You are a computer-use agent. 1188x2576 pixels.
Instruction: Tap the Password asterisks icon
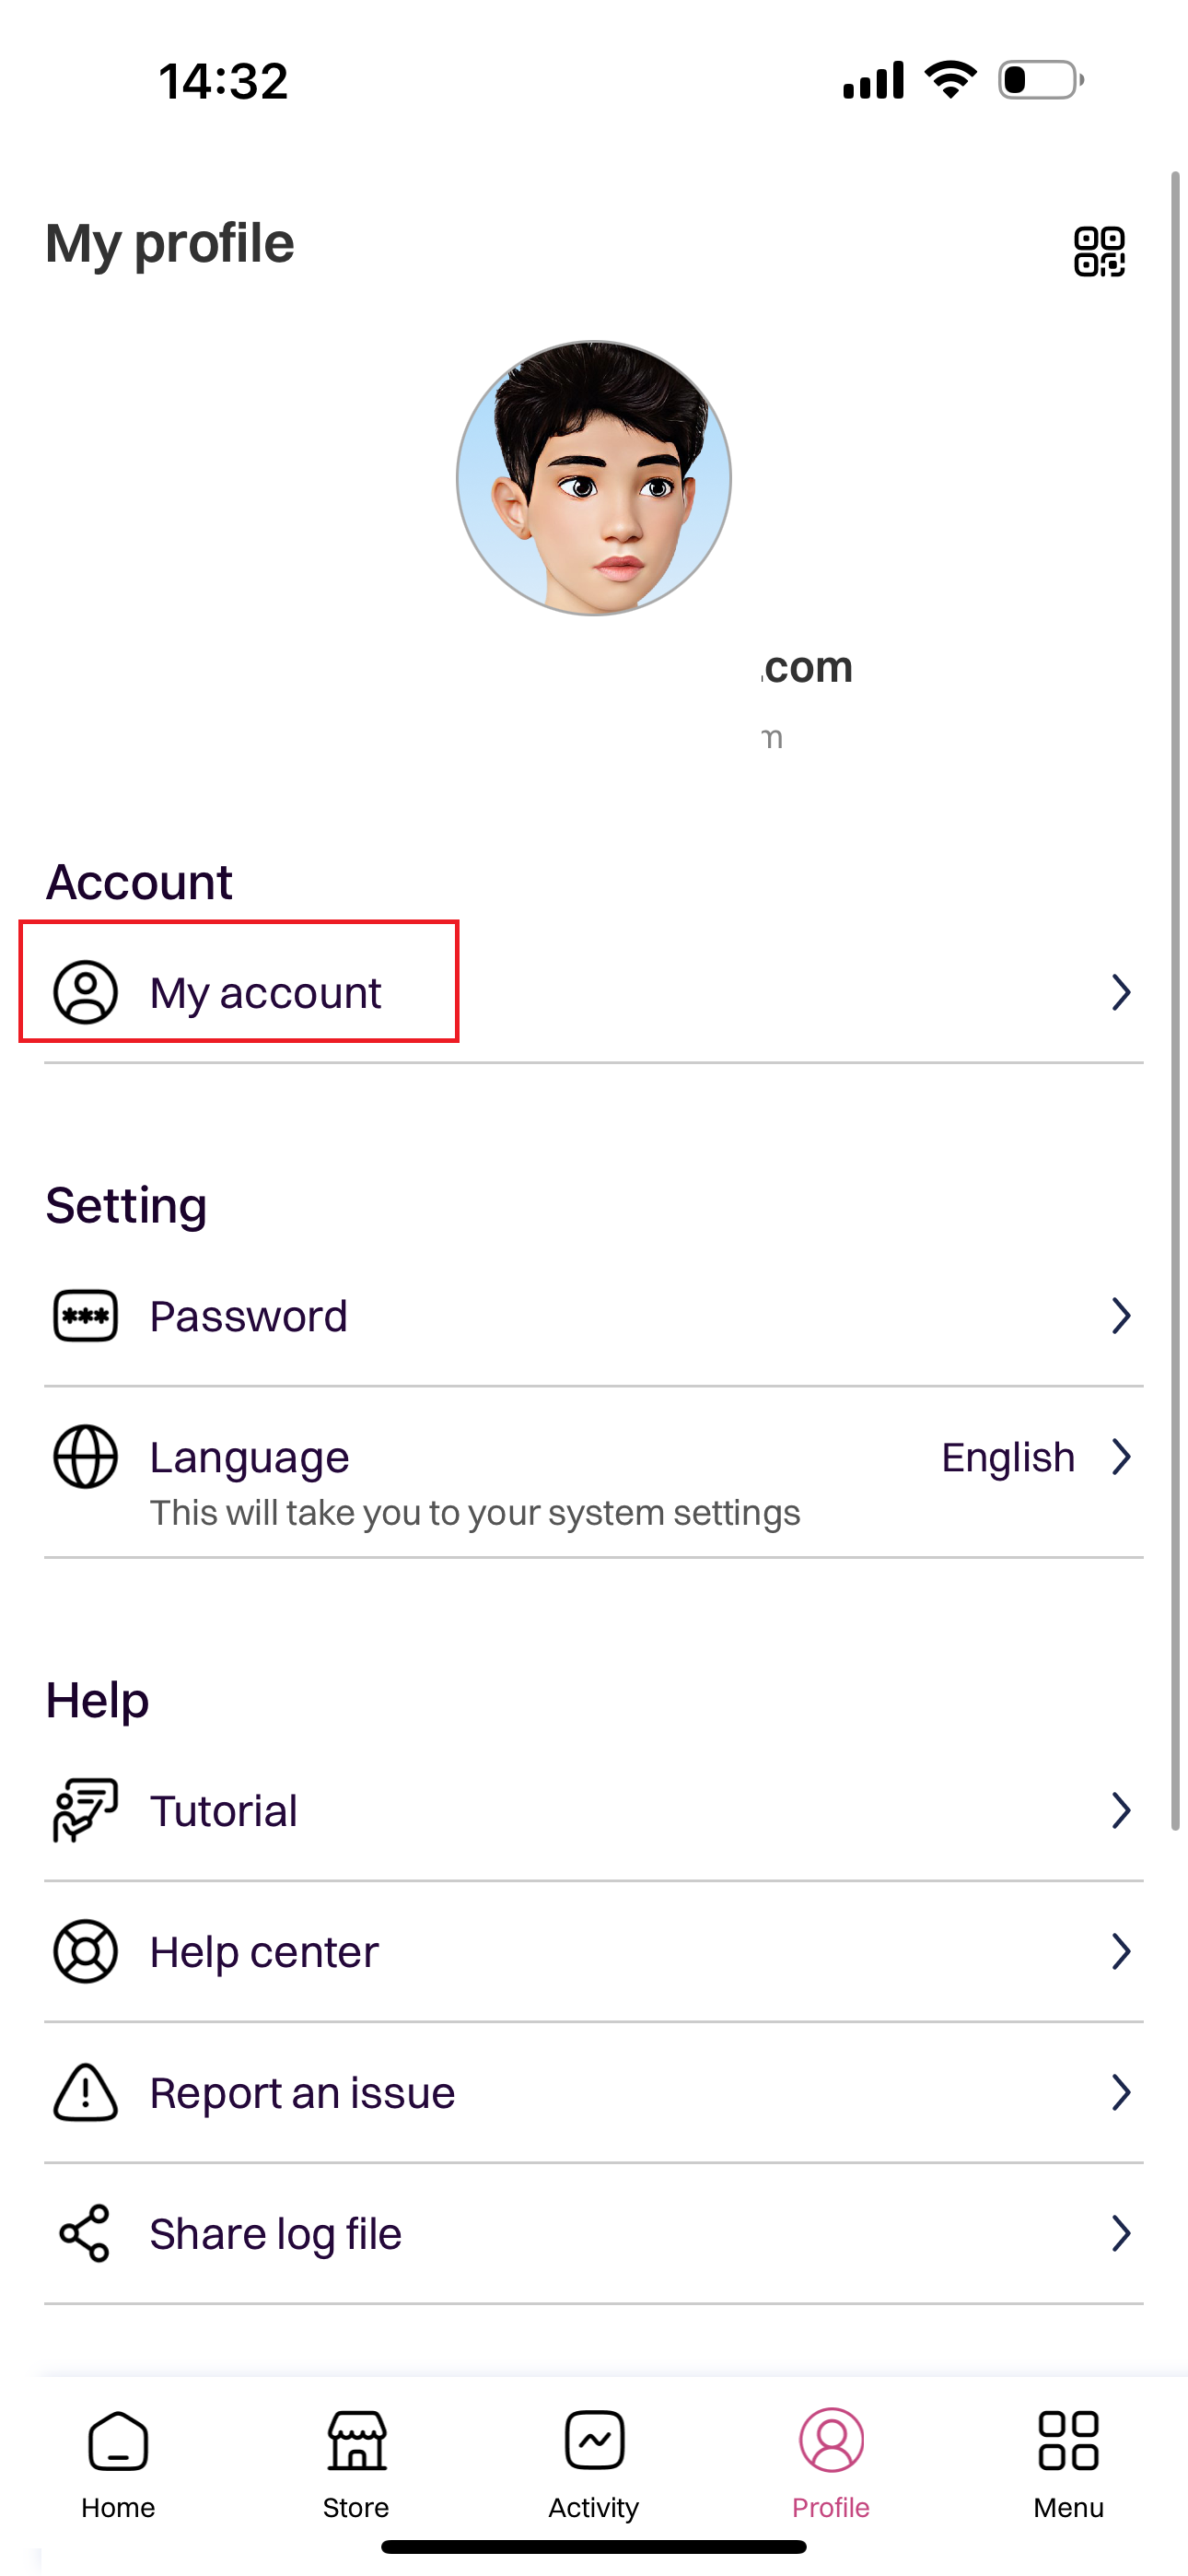coord(85,1315)
